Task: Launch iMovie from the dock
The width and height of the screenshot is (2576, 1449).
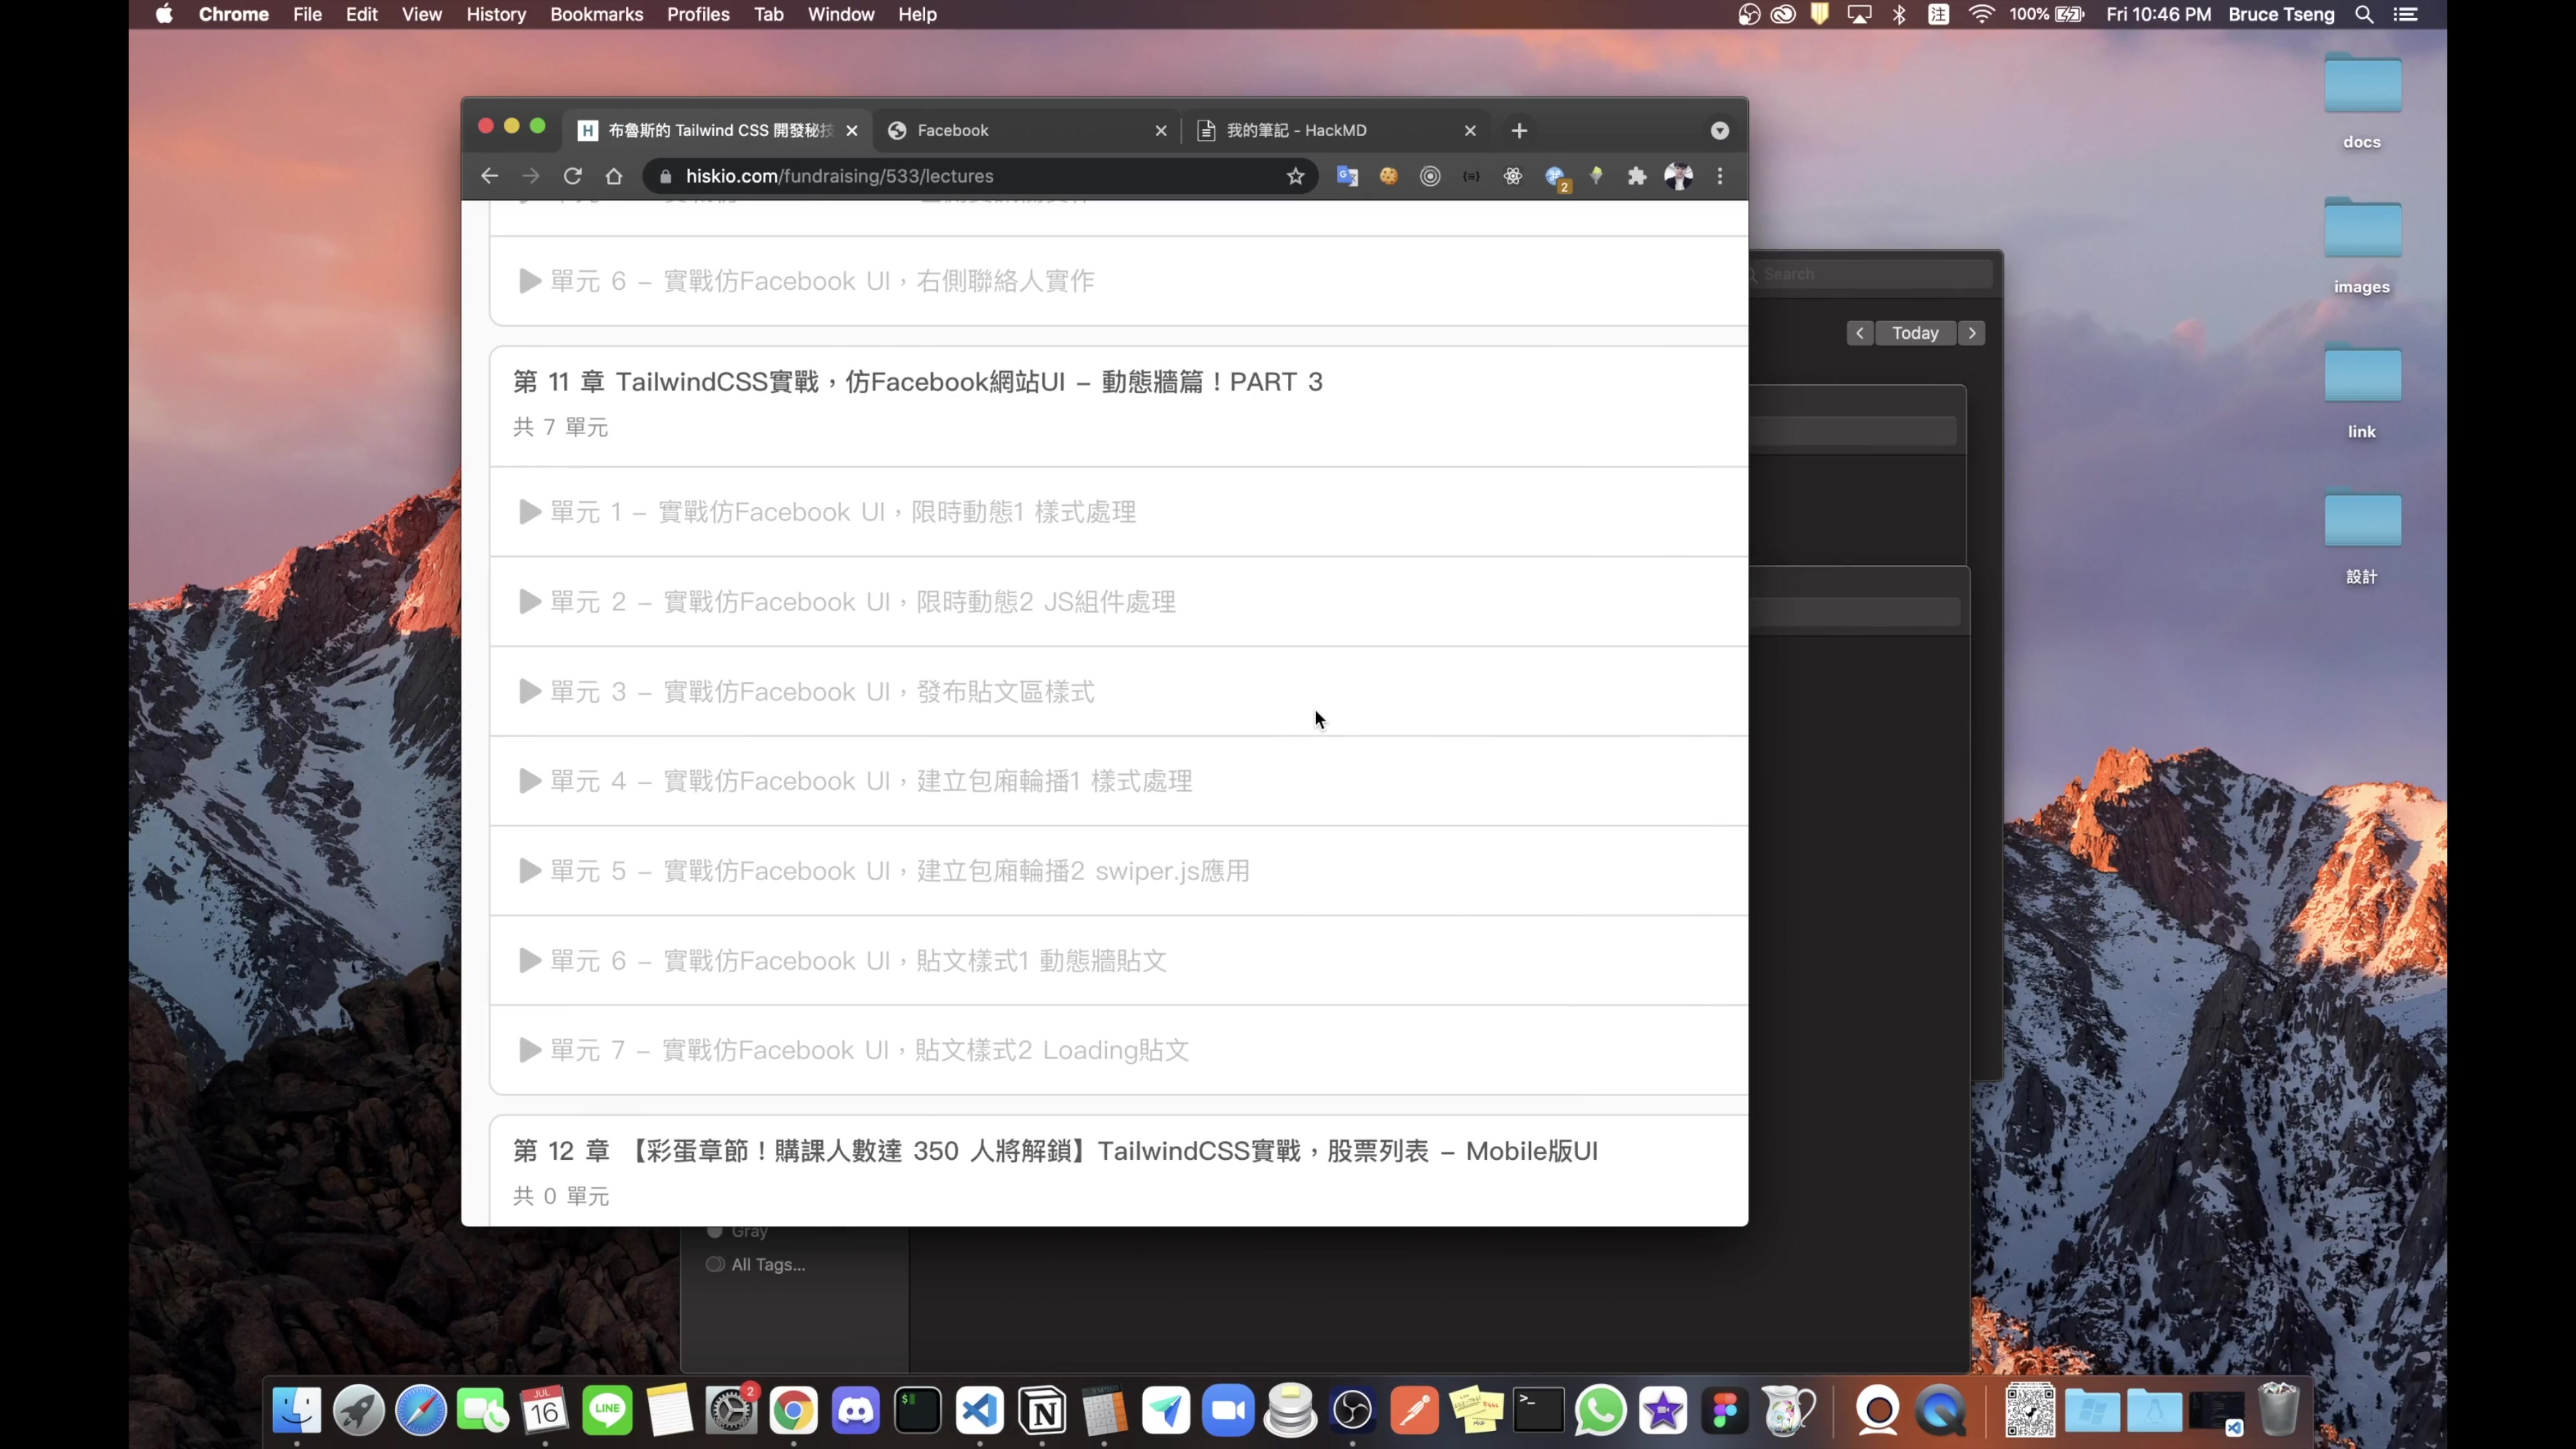Action: click(x=1663, y=1410)
